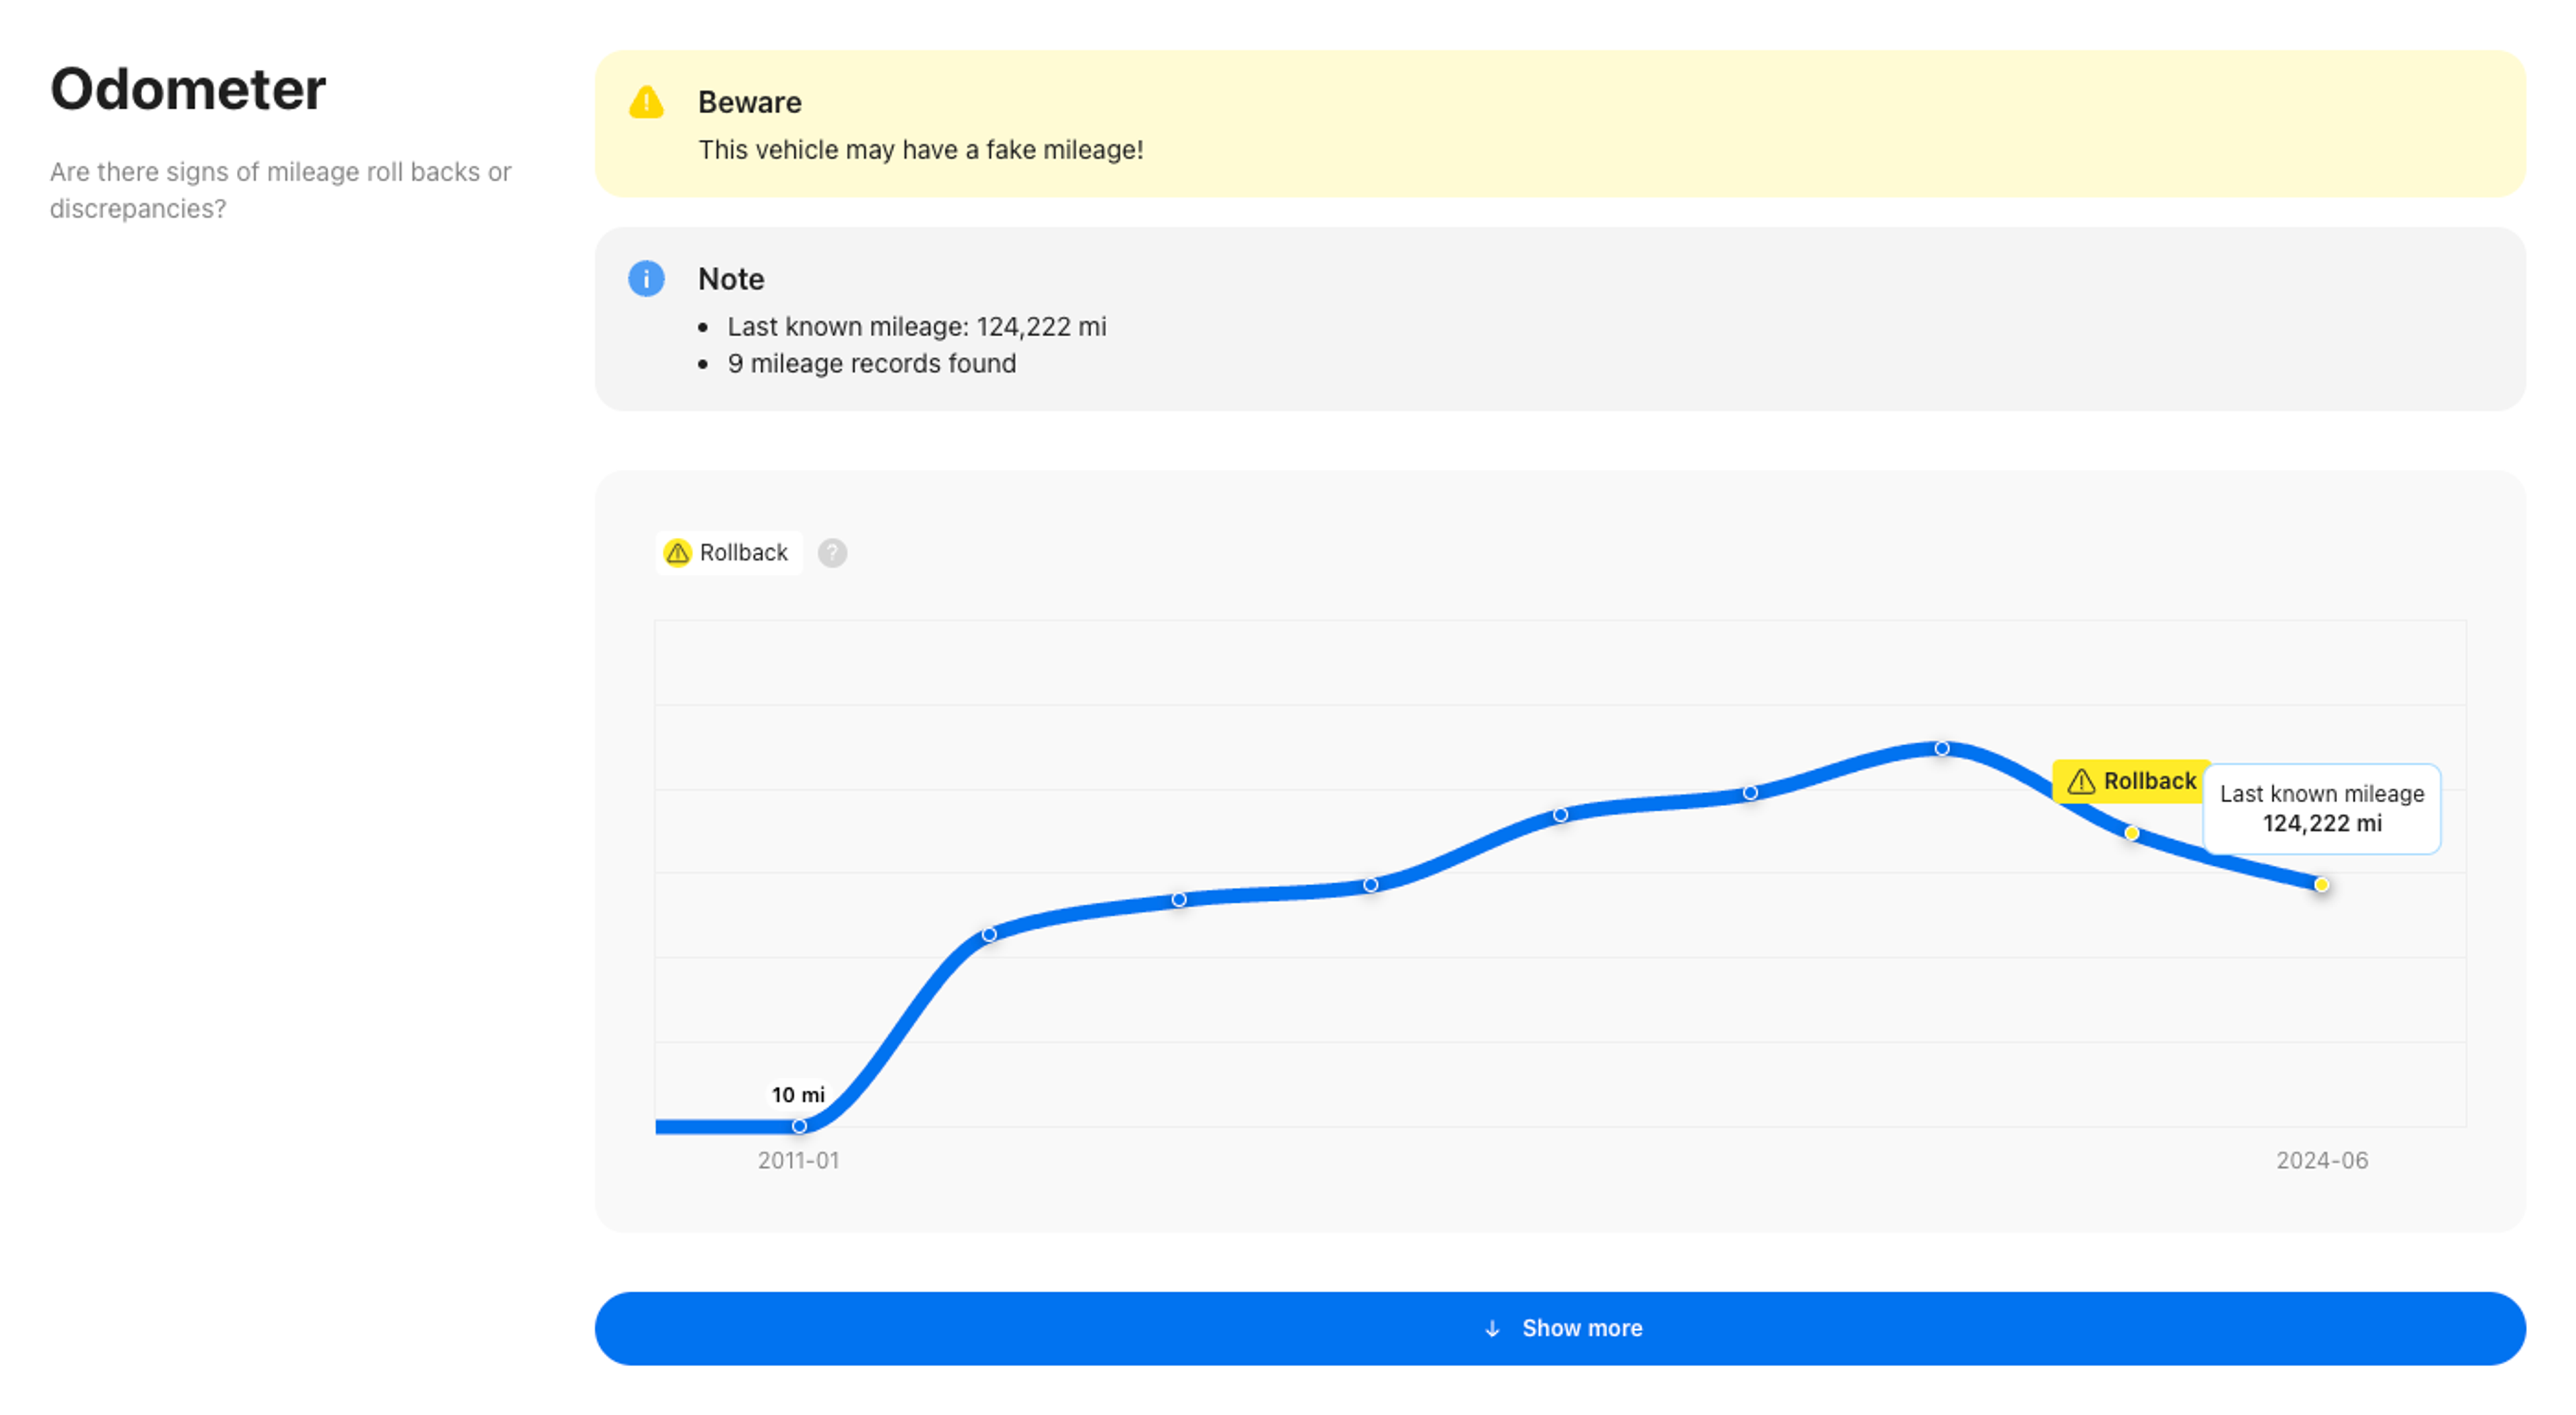Click the Last known mileage tooltip box
This screenshot has height=1415, width=2576.
2321,808
